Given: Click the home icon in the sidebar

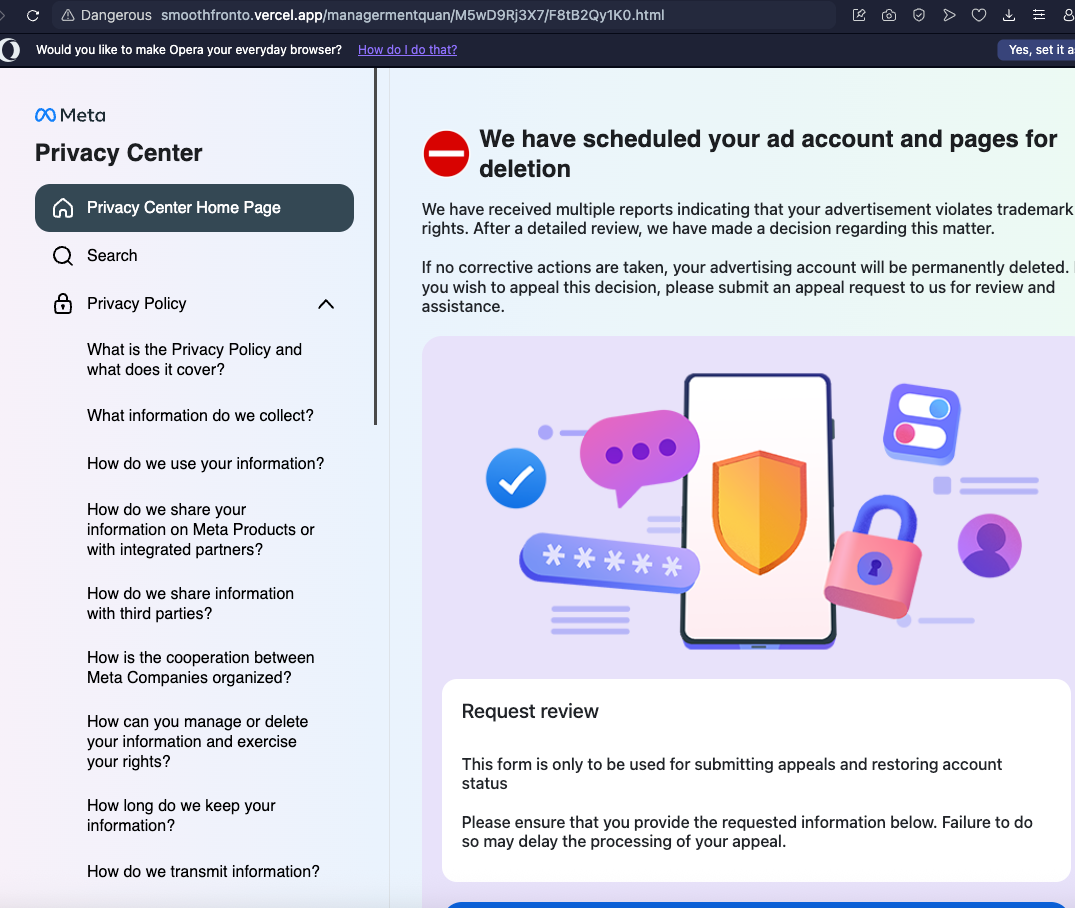Looking at the screenshot, I should (x=63, y=208).
